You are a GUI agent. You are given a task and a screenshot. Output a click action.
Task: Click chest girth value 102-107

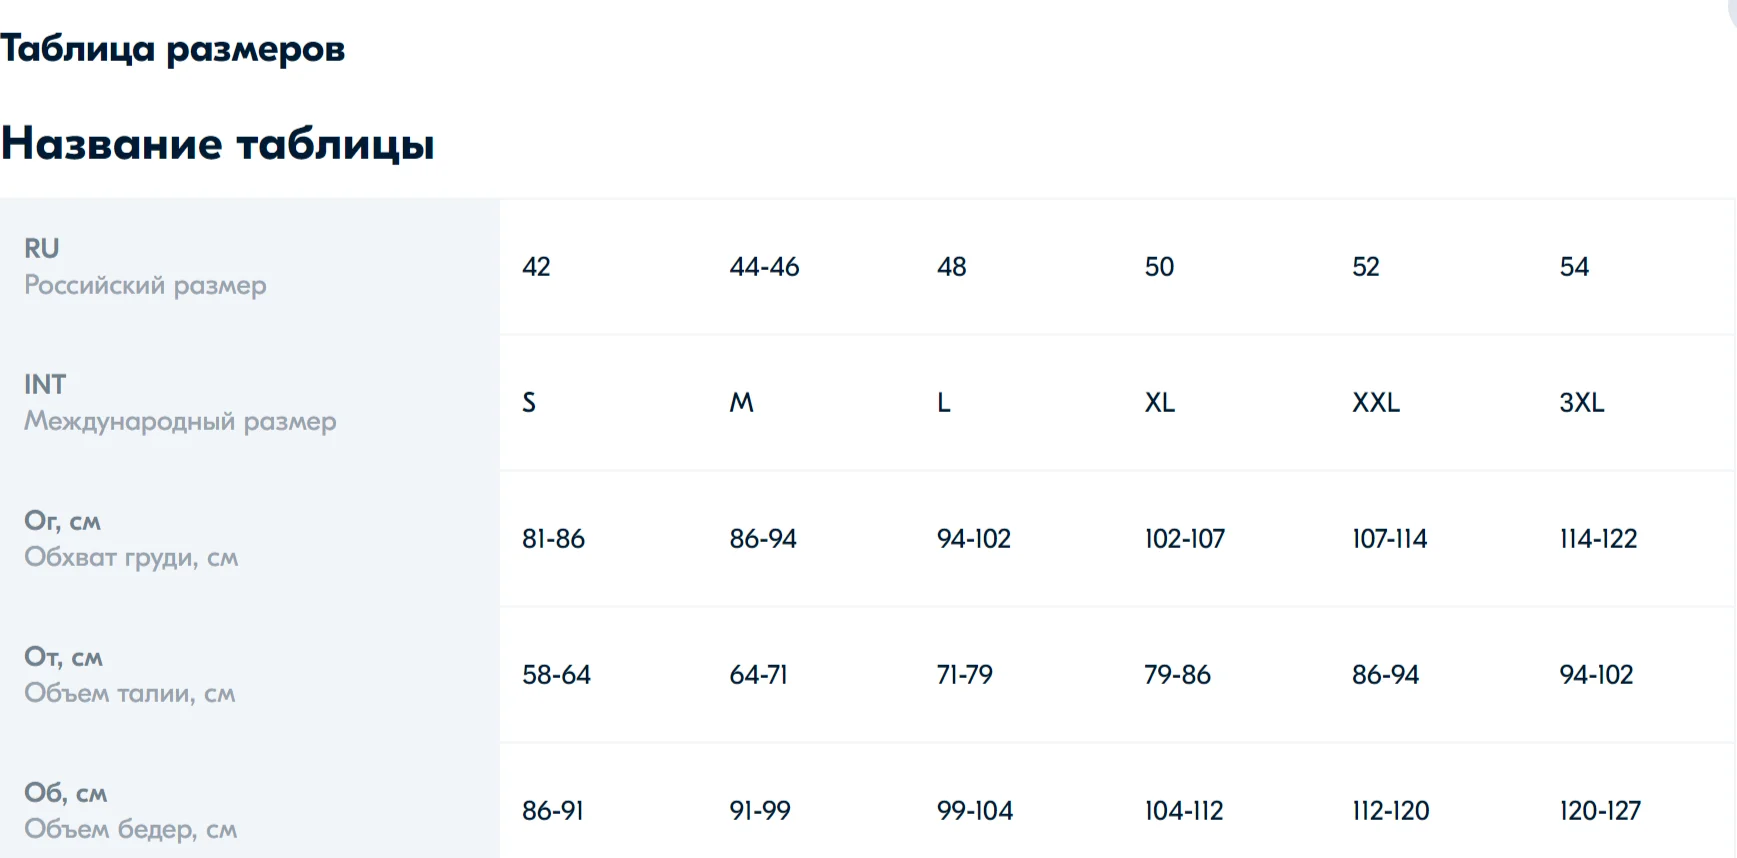(x=1184, y=539)
